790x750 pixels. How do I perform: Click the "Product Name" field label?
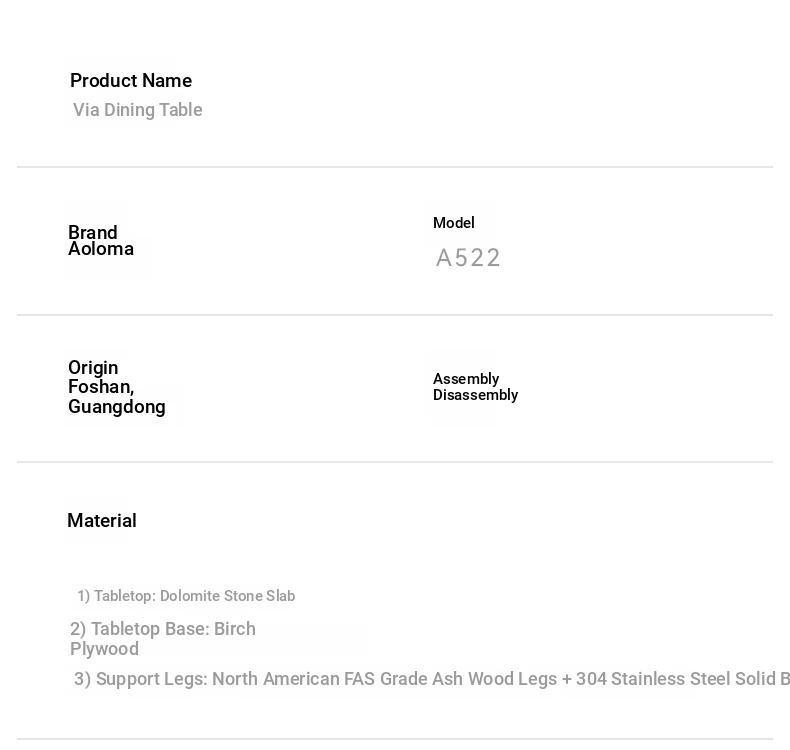[x=131, y=81]
